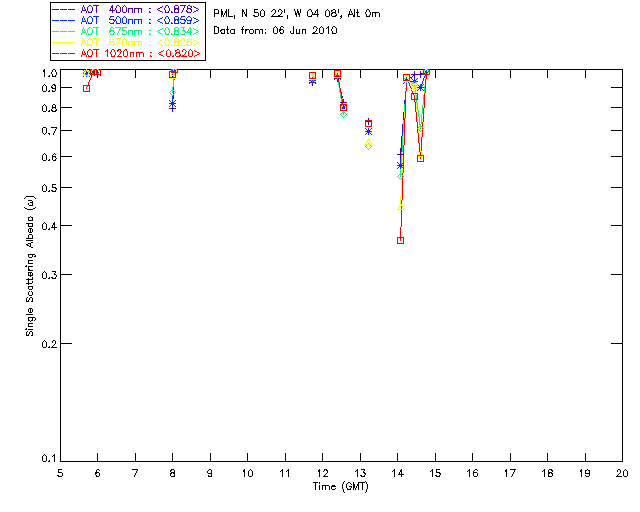This screenshot has height=512, width=640.
Task: Click the y-axis tick label '0.1'
Action: tap(49, 459)
